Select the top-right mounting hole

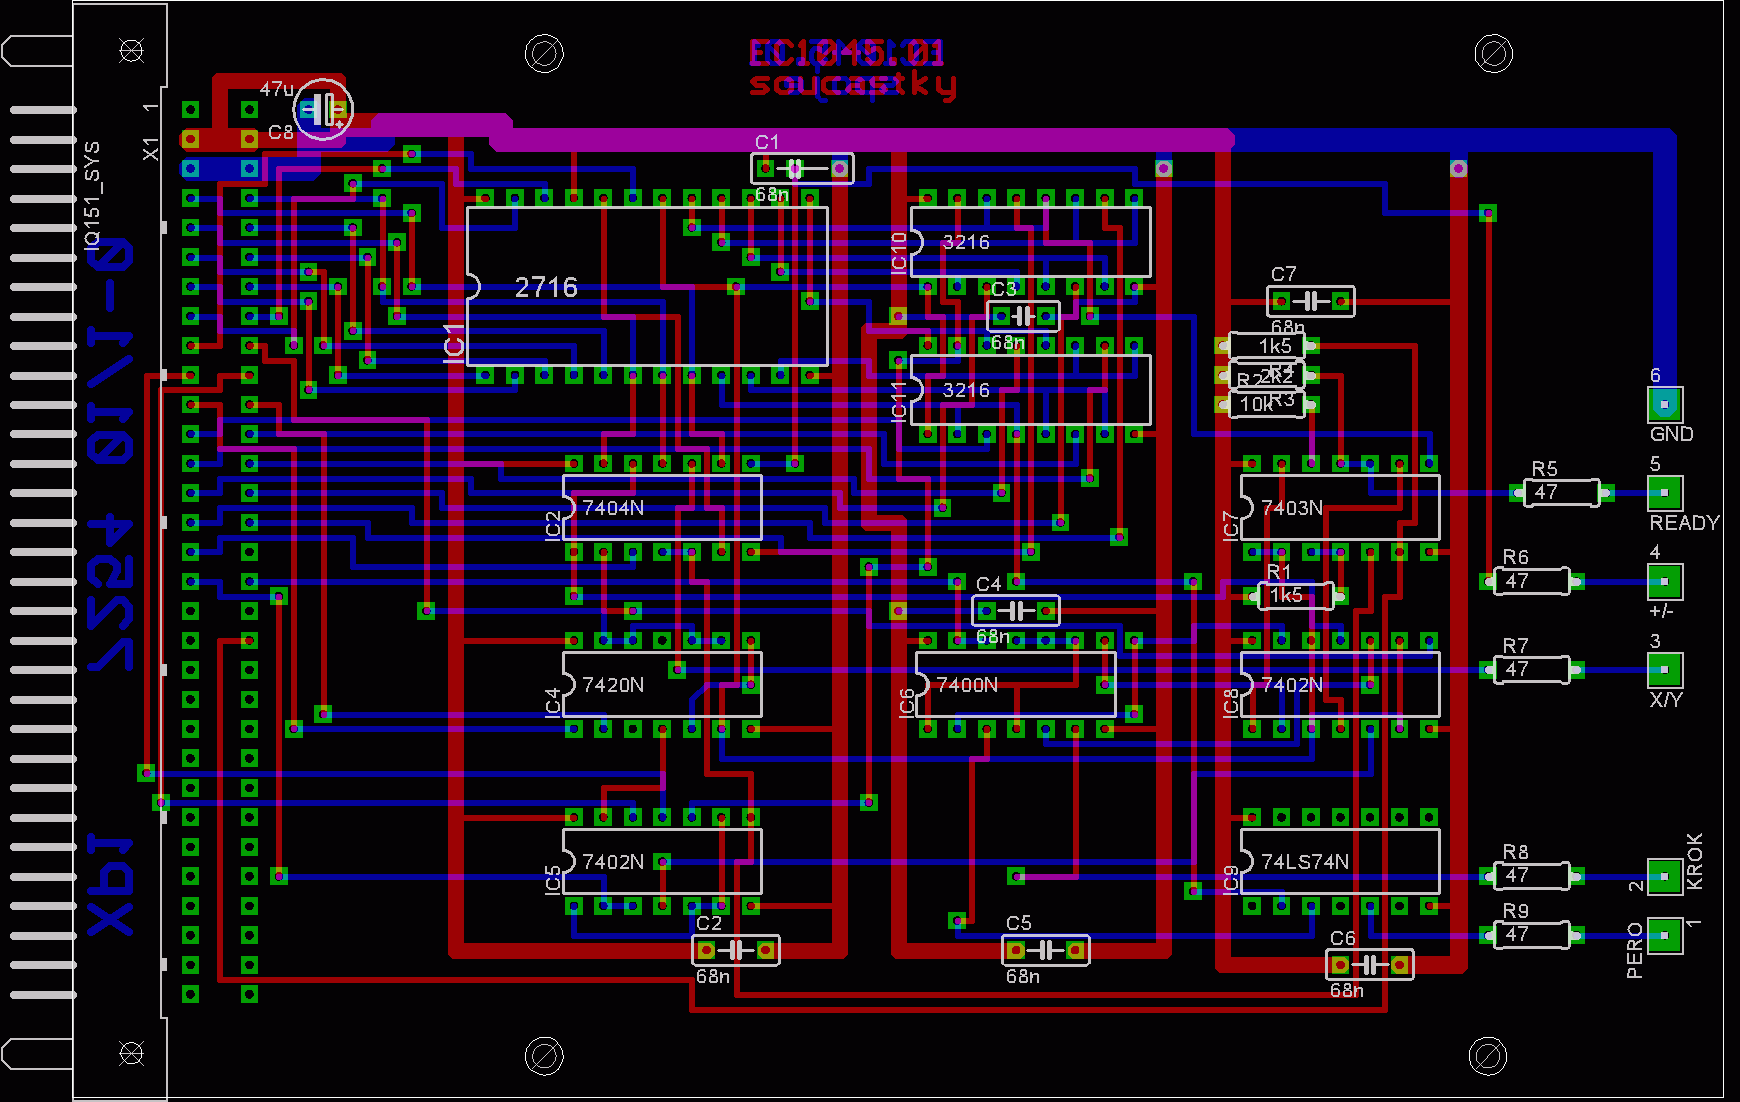[x=1493, y=54]
